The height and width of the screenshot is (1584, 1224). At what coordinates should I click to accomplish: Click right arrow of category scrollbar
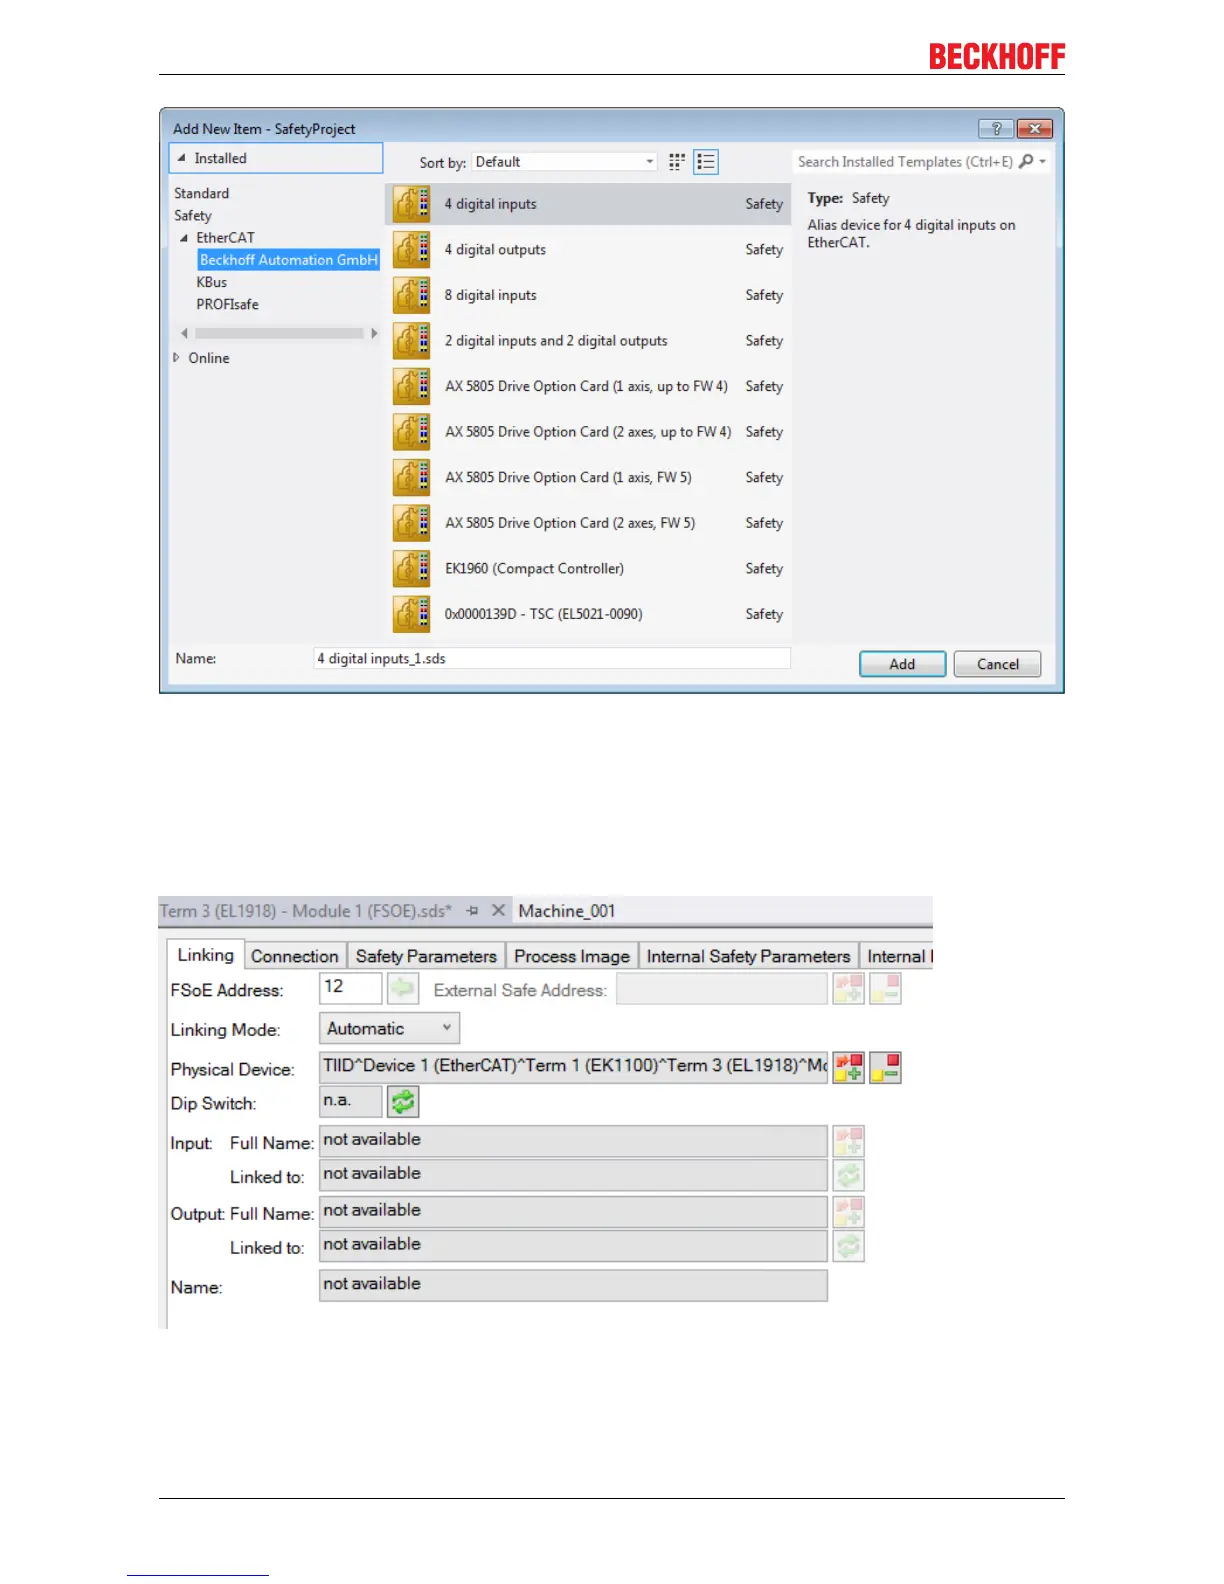point(374,333)
